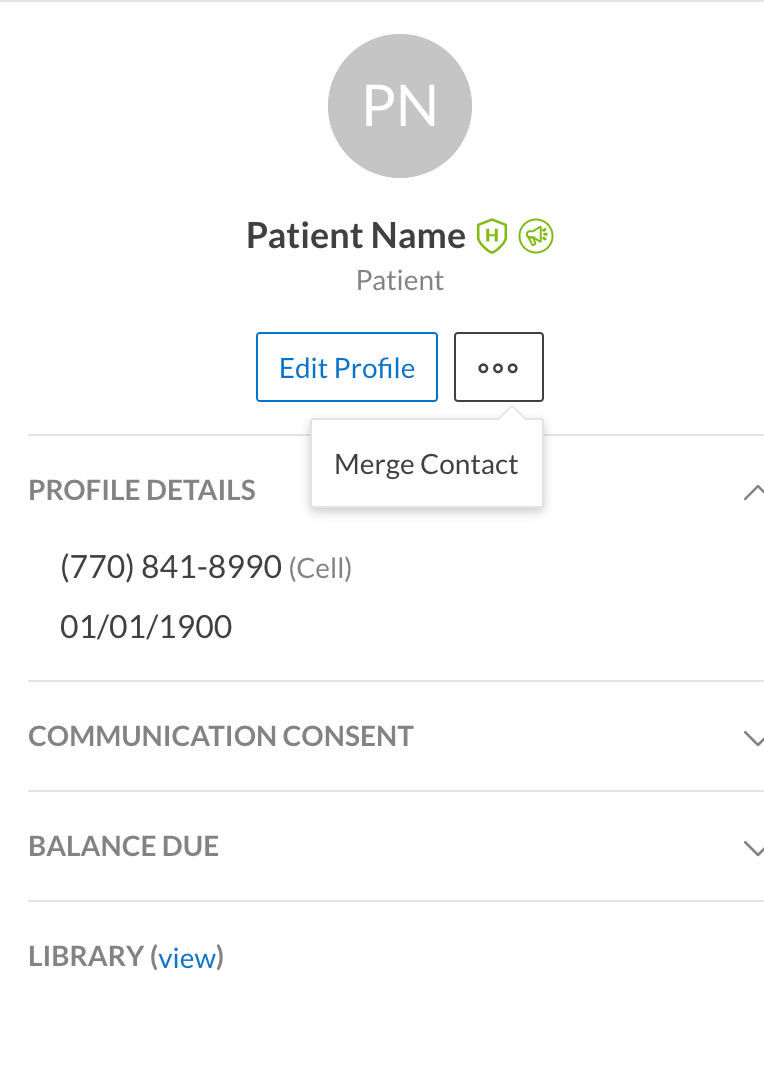Click the Patient Name heading
This screenshot has width=764, height=1082.
point(355,235)
